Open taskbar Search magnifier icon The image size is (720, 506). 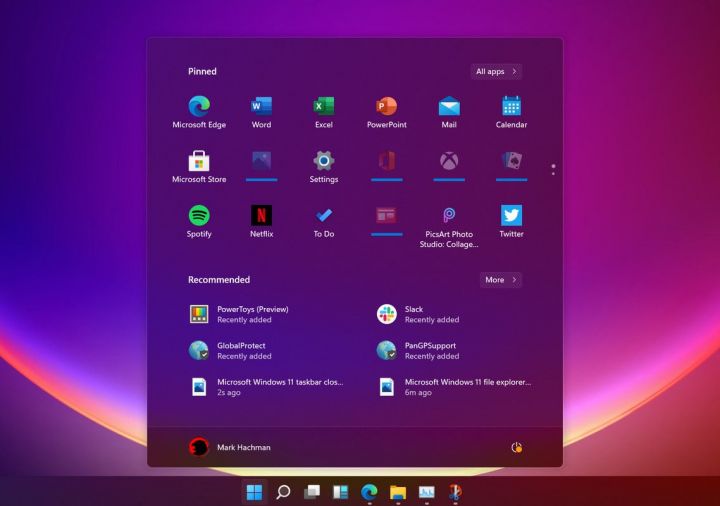283,492
